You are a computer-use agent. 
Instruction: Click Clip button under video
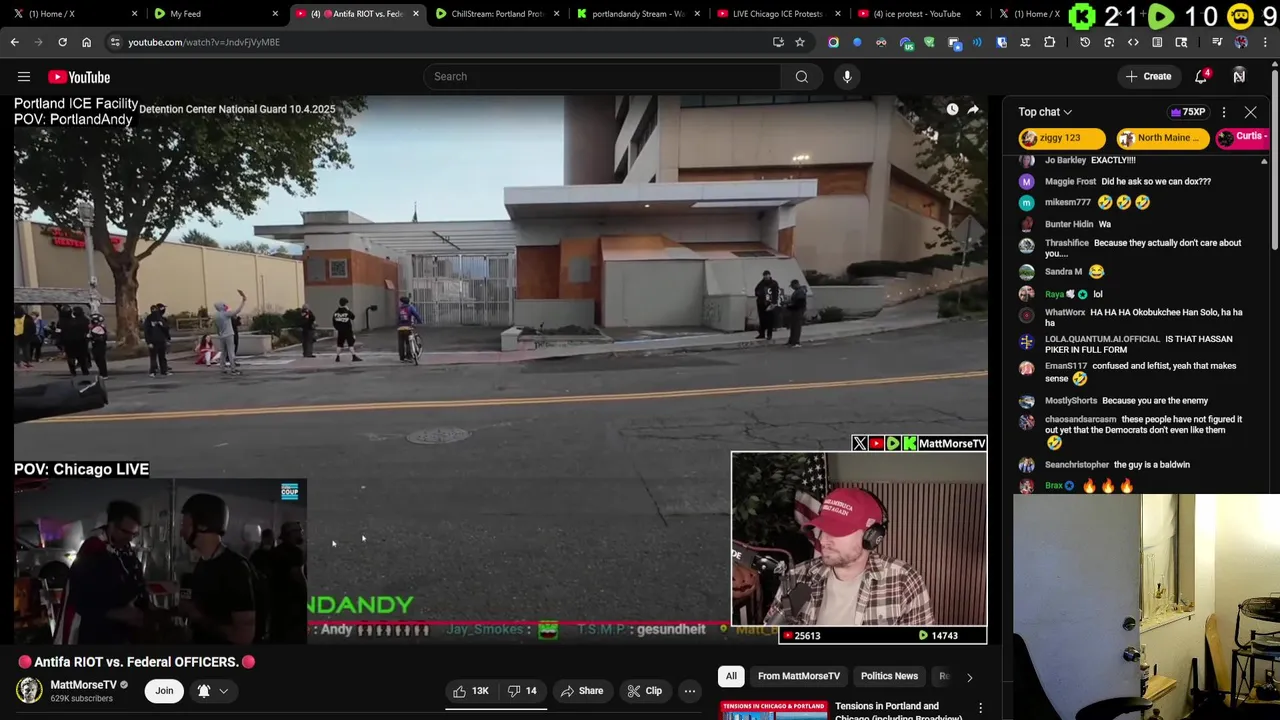coord(644,691)
